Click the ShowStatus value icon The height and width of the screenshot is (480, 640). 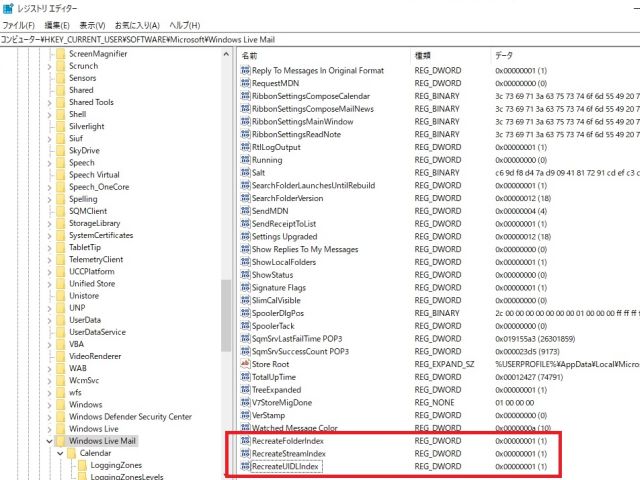click(245, 275)
